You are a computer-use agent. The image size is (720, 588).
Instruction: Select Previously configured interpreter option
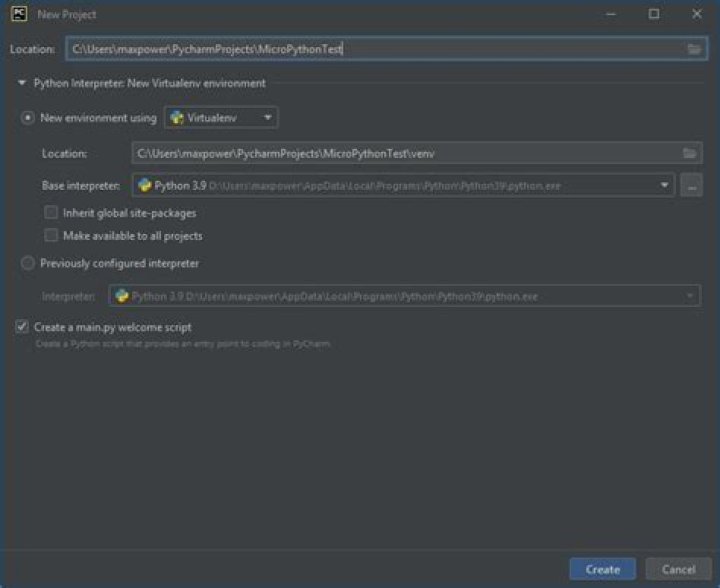[28, 264]
